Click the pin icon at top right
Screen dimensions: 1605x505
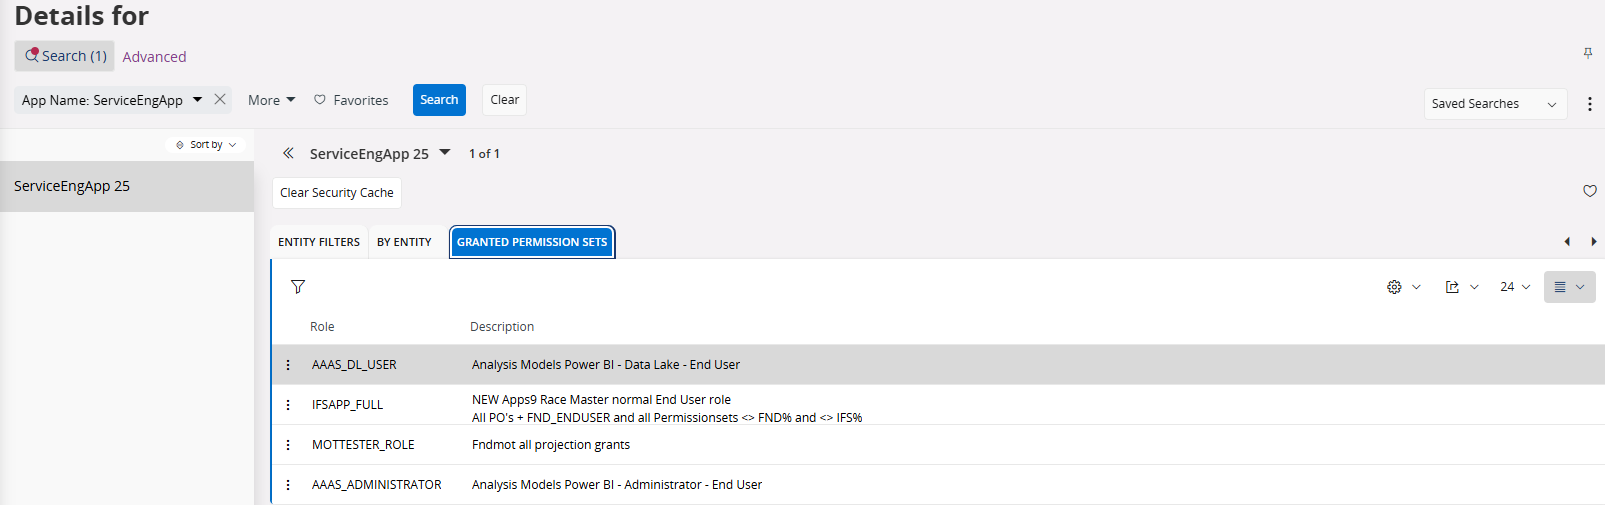(1588, 53)
